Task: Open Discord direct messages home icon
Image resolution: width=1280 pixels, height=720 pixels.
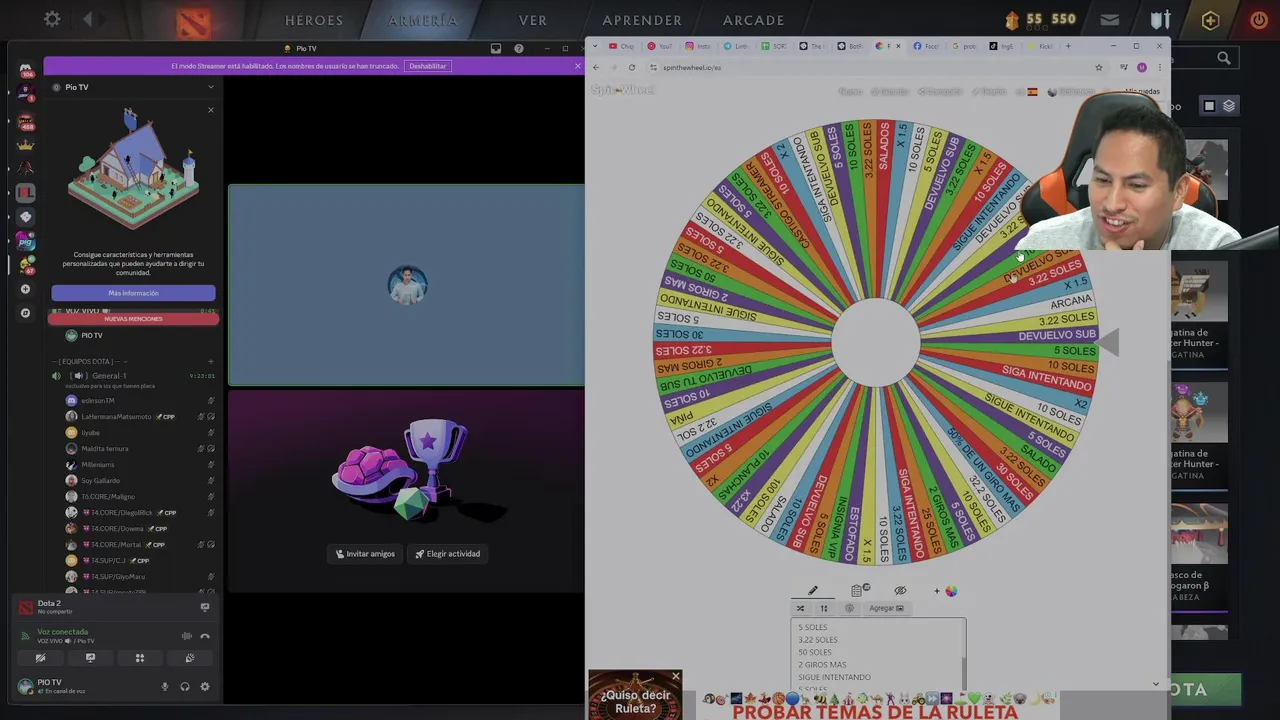Action: click(26, 68)
